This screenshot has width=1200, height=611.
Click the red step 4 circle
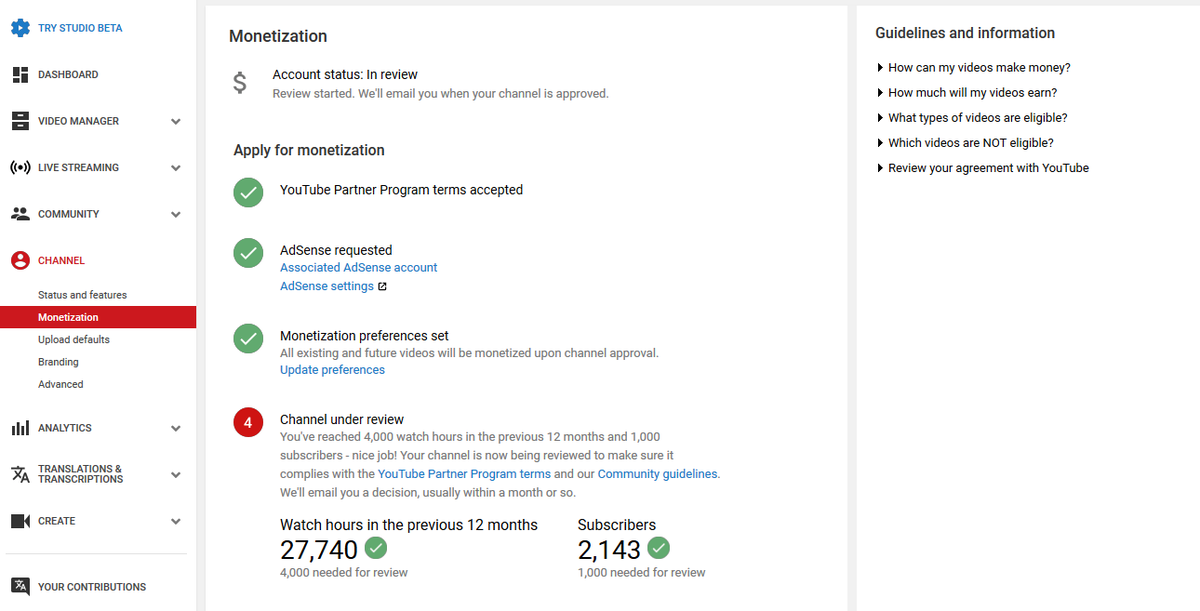coord(248,422)
